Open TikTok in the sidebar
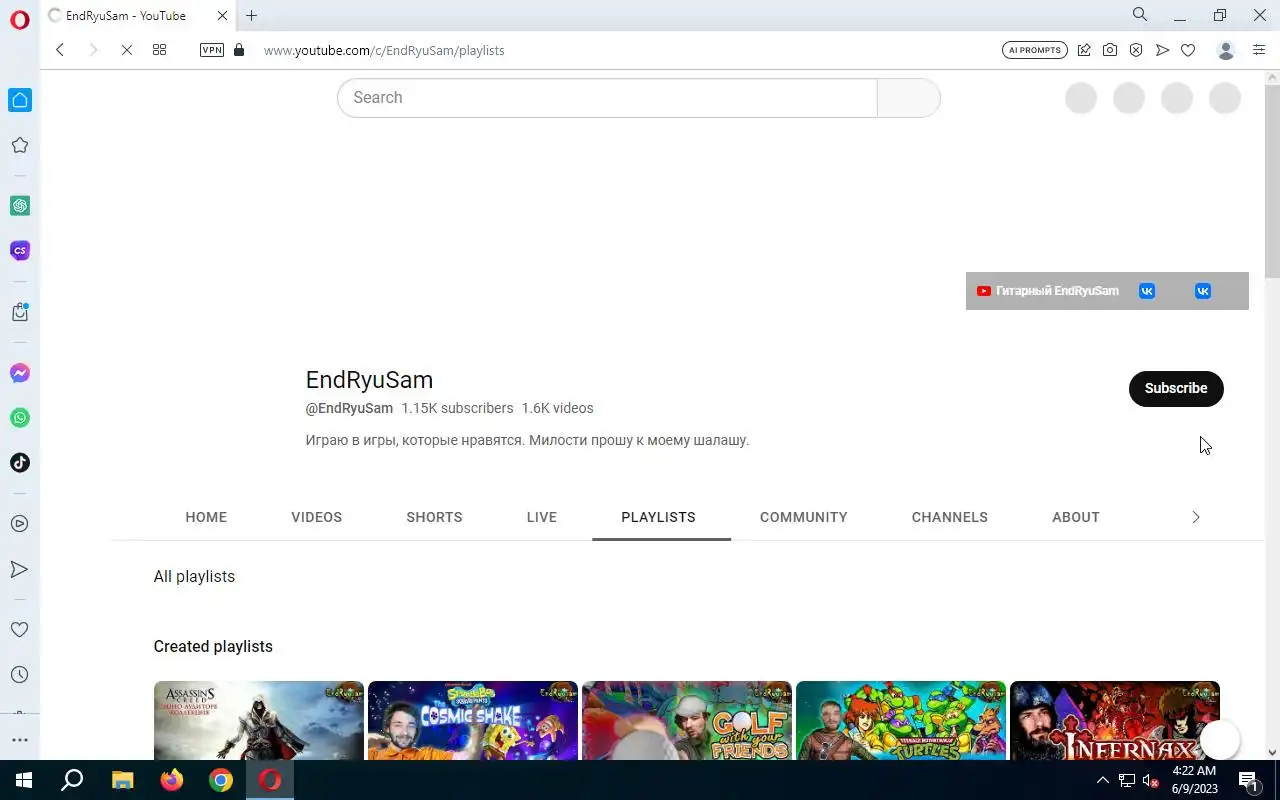 20,463
